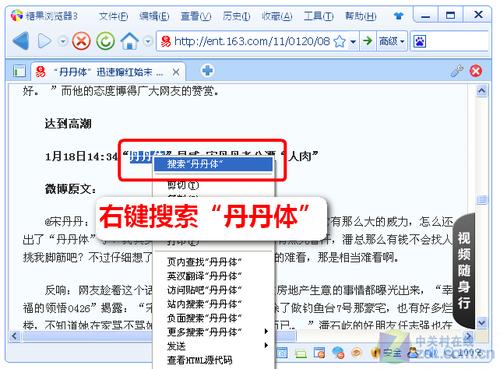This screenshot has width=500, height=369.
Task: Click the blue Back arrow button
Action: tap(21, 41)
